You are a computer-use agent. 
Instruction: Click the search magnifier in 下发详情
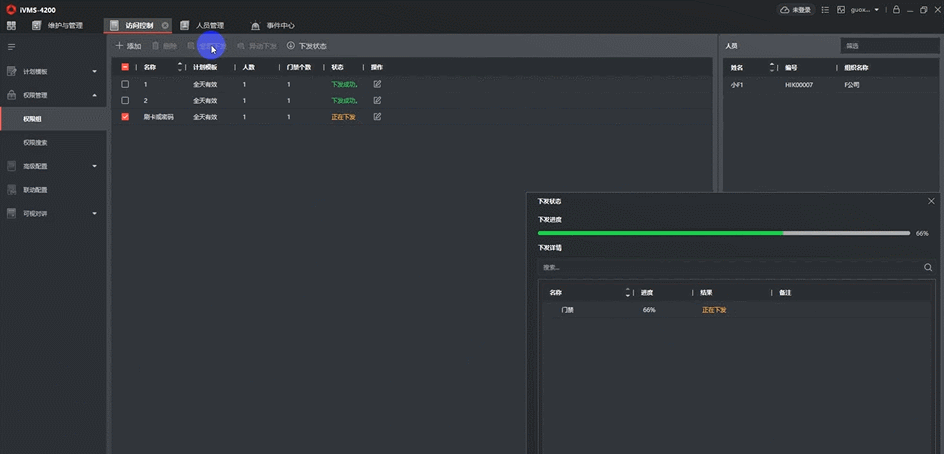click(x=928, y=267)
